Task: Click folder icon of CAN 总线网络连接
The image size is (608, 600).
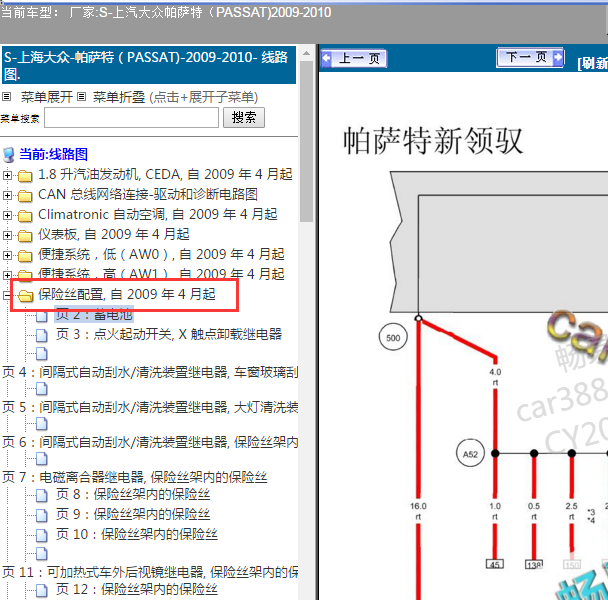Action: (25, 195)
